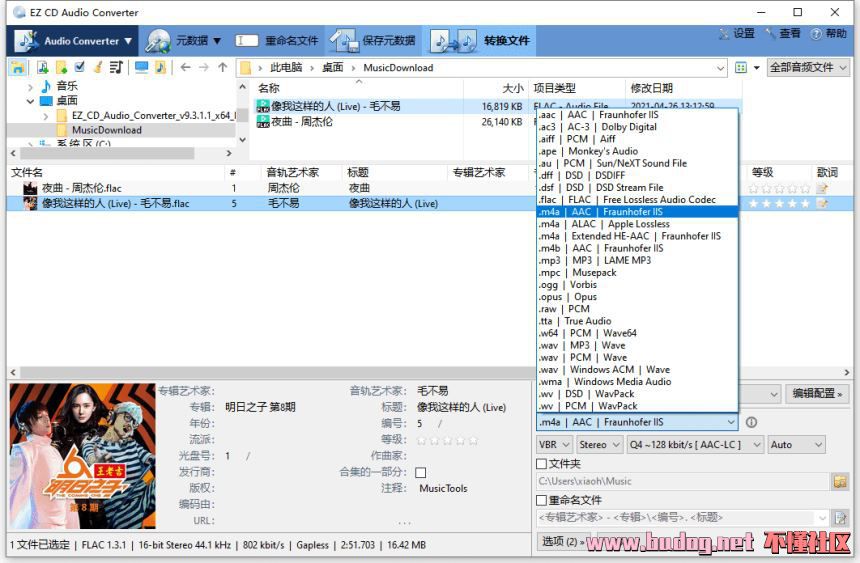This screenshot has height=563, width=860.
Task: Enable the 重命名文件 checkbox in output panel
Action: 542,500
